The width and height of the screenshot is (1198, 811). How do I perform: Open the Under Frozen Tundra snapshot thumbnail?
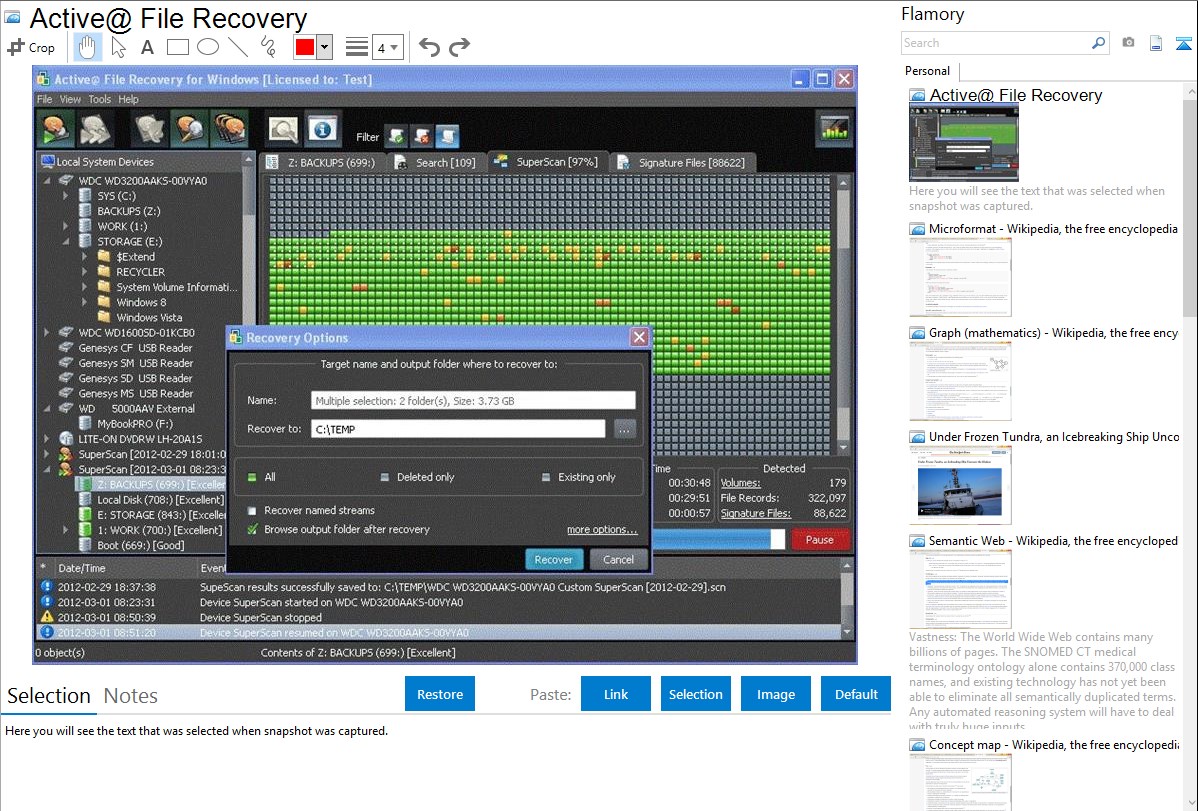pyautogui.click(x=960, y=485)
